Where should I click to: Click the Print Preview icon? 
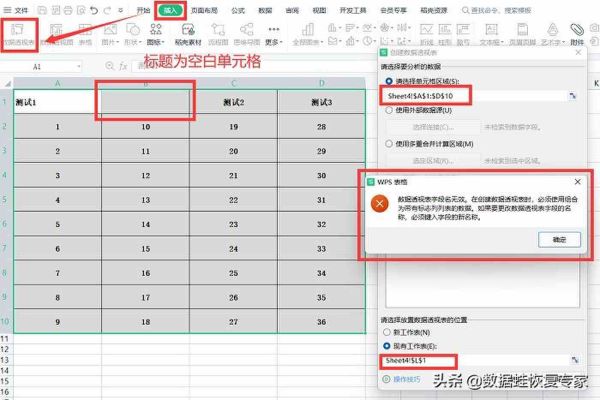click(81, 10)
